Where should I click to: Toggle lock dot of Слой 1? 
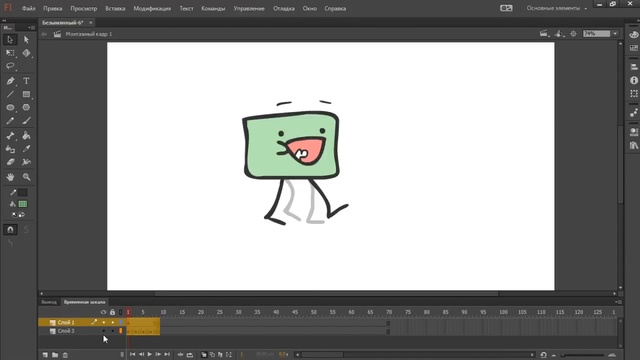coord(113,322)
